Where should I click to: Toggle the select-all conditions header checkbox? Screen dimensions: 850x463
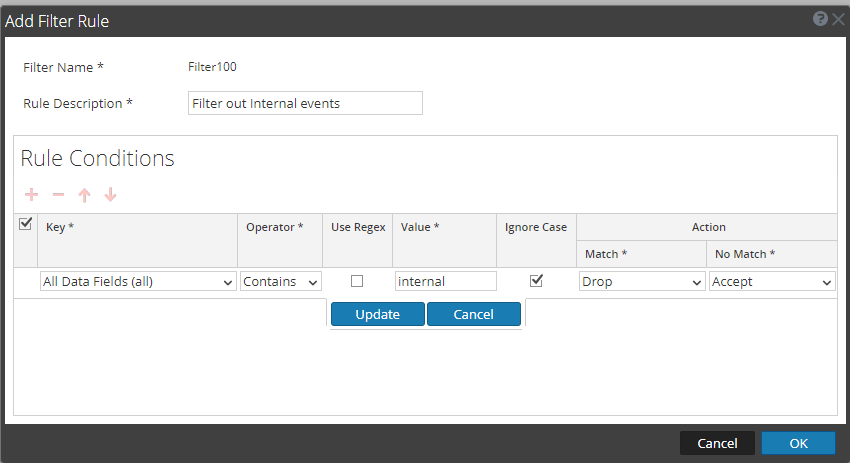(26, 225)
